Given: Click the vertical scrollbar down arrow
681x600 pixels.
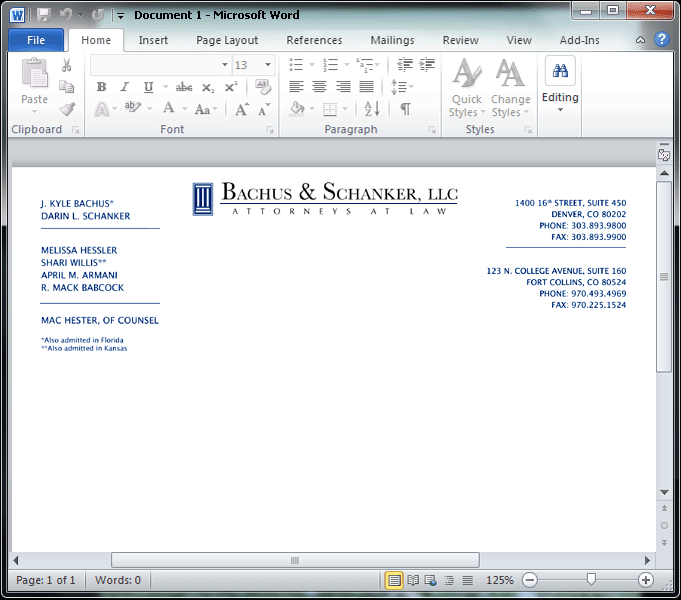Looking at the screenshot, I should tap(664, 492).
